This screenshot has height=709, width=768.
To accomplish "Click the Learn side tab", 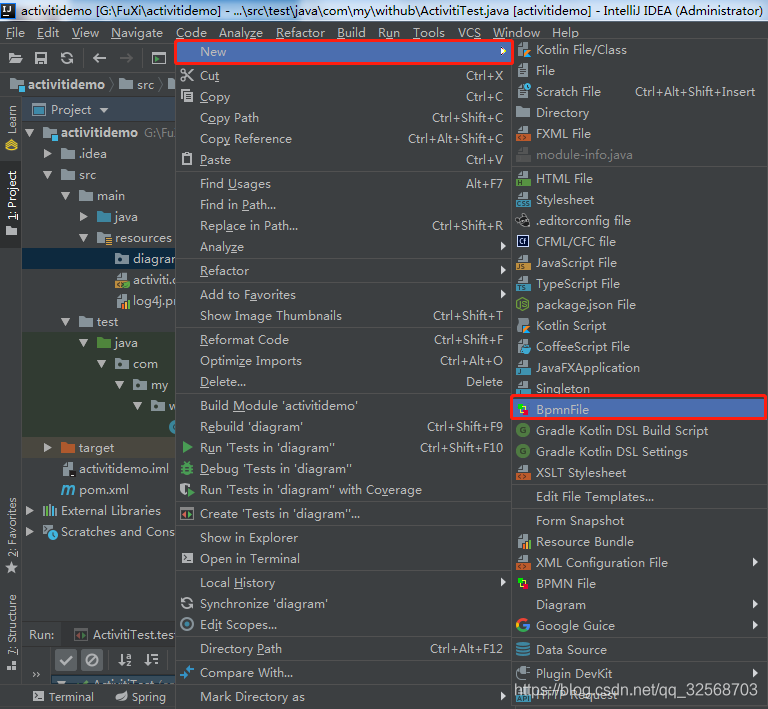I will (12, 128).
